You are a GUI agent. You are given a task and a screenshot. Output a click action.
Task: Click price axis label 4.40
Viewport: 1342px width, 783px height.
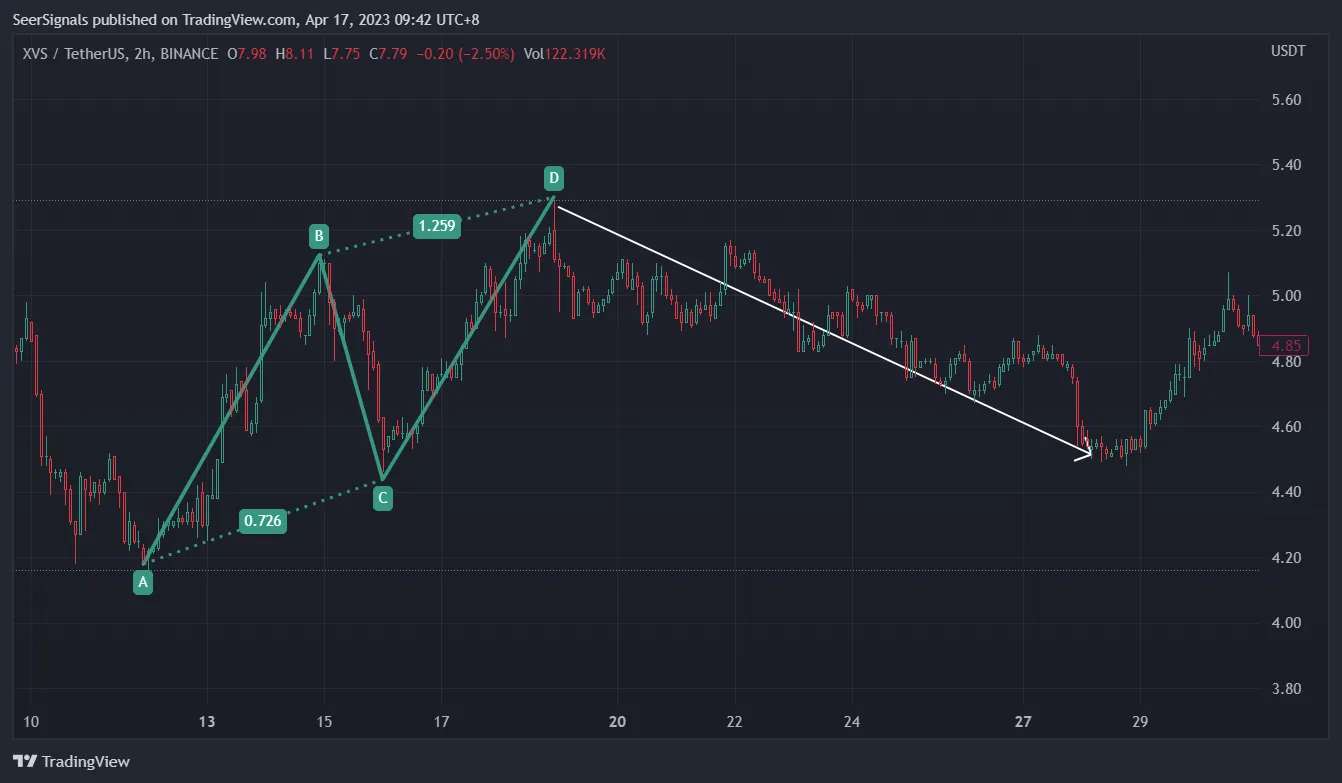coord(1286,492)
